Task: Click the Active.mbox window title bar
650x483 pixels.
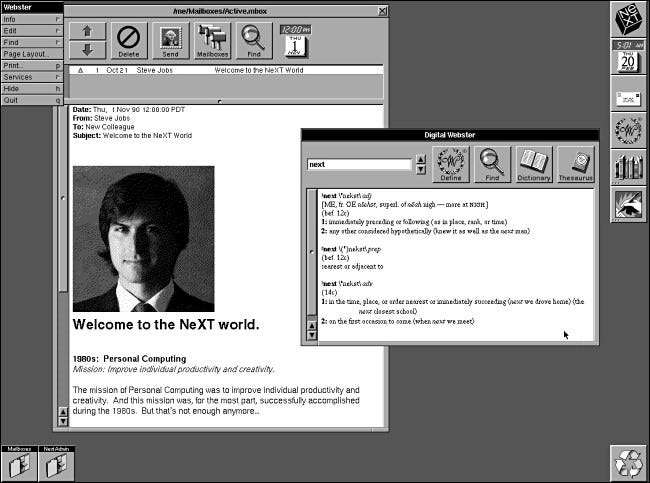Action: pyautogui.click(x=220, y=11)
